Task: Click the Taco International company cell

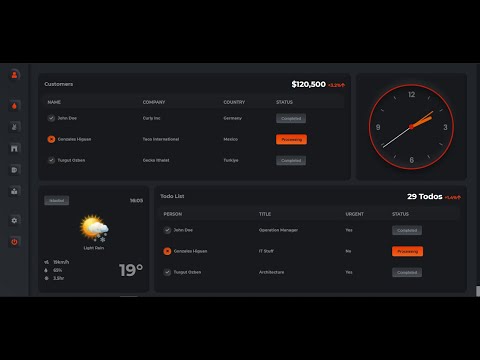Action: point(161,139)
